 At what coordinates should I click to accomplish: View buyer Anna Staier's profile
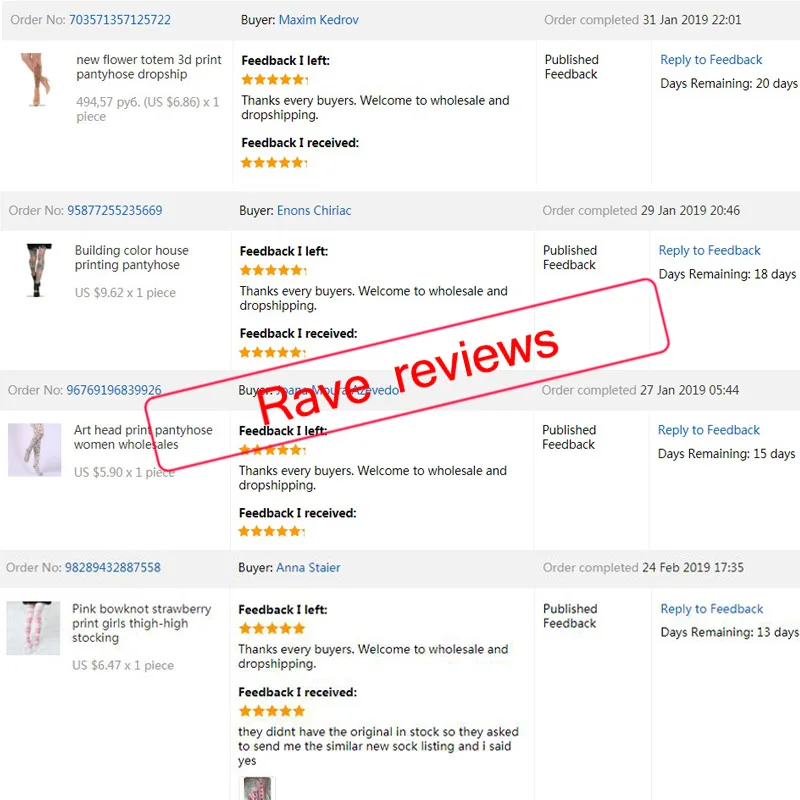click(x=308, y=567)
